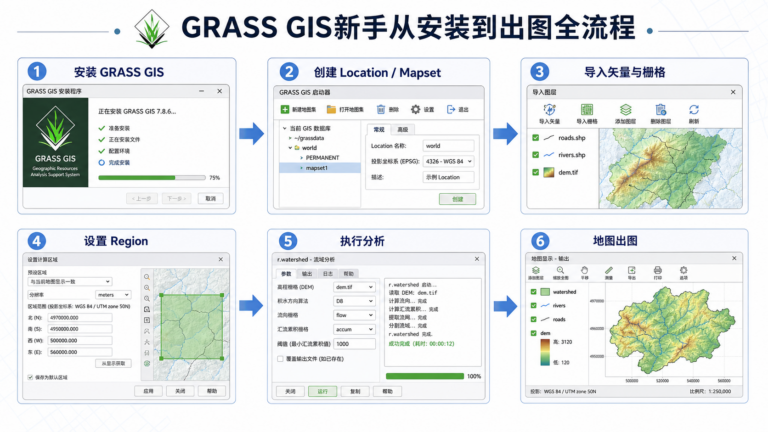Screen dimensions: 768x432
Task: Click the New Mapset plus icon in GRASS GIS launcher
Action: coord(285,109)
